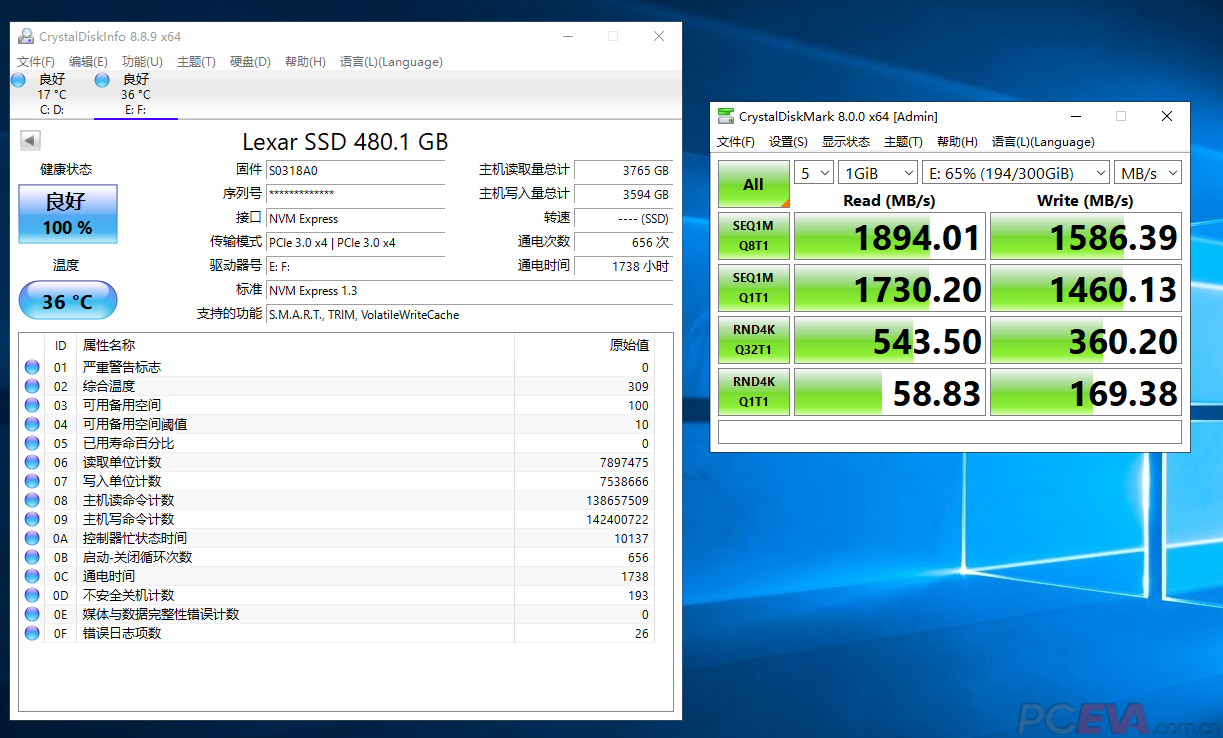
Task: Click the previous disk arrow in CrystalDiskInfo
Action: (29, 141)
